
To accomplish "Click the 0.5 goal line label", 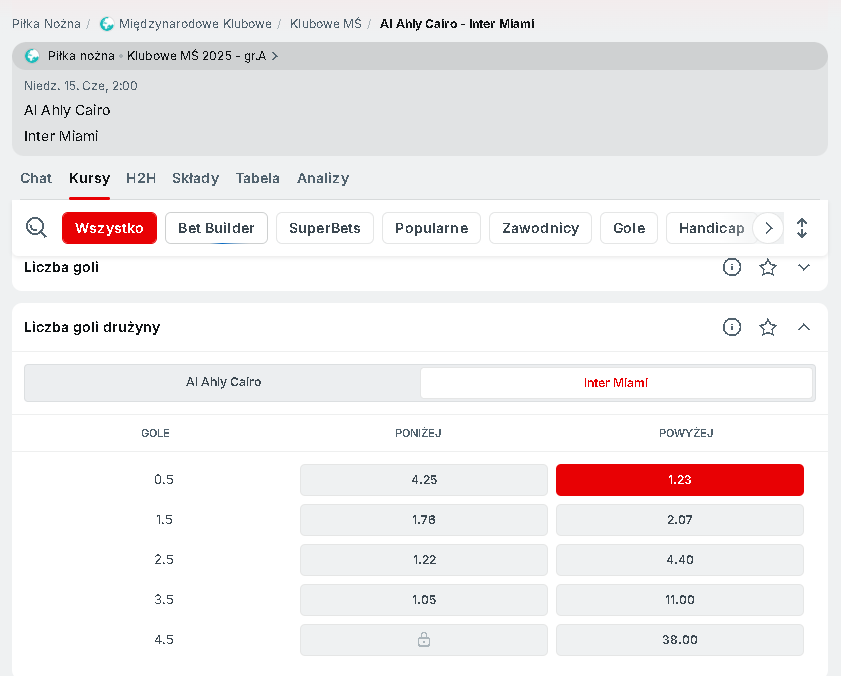I will 164,480.
